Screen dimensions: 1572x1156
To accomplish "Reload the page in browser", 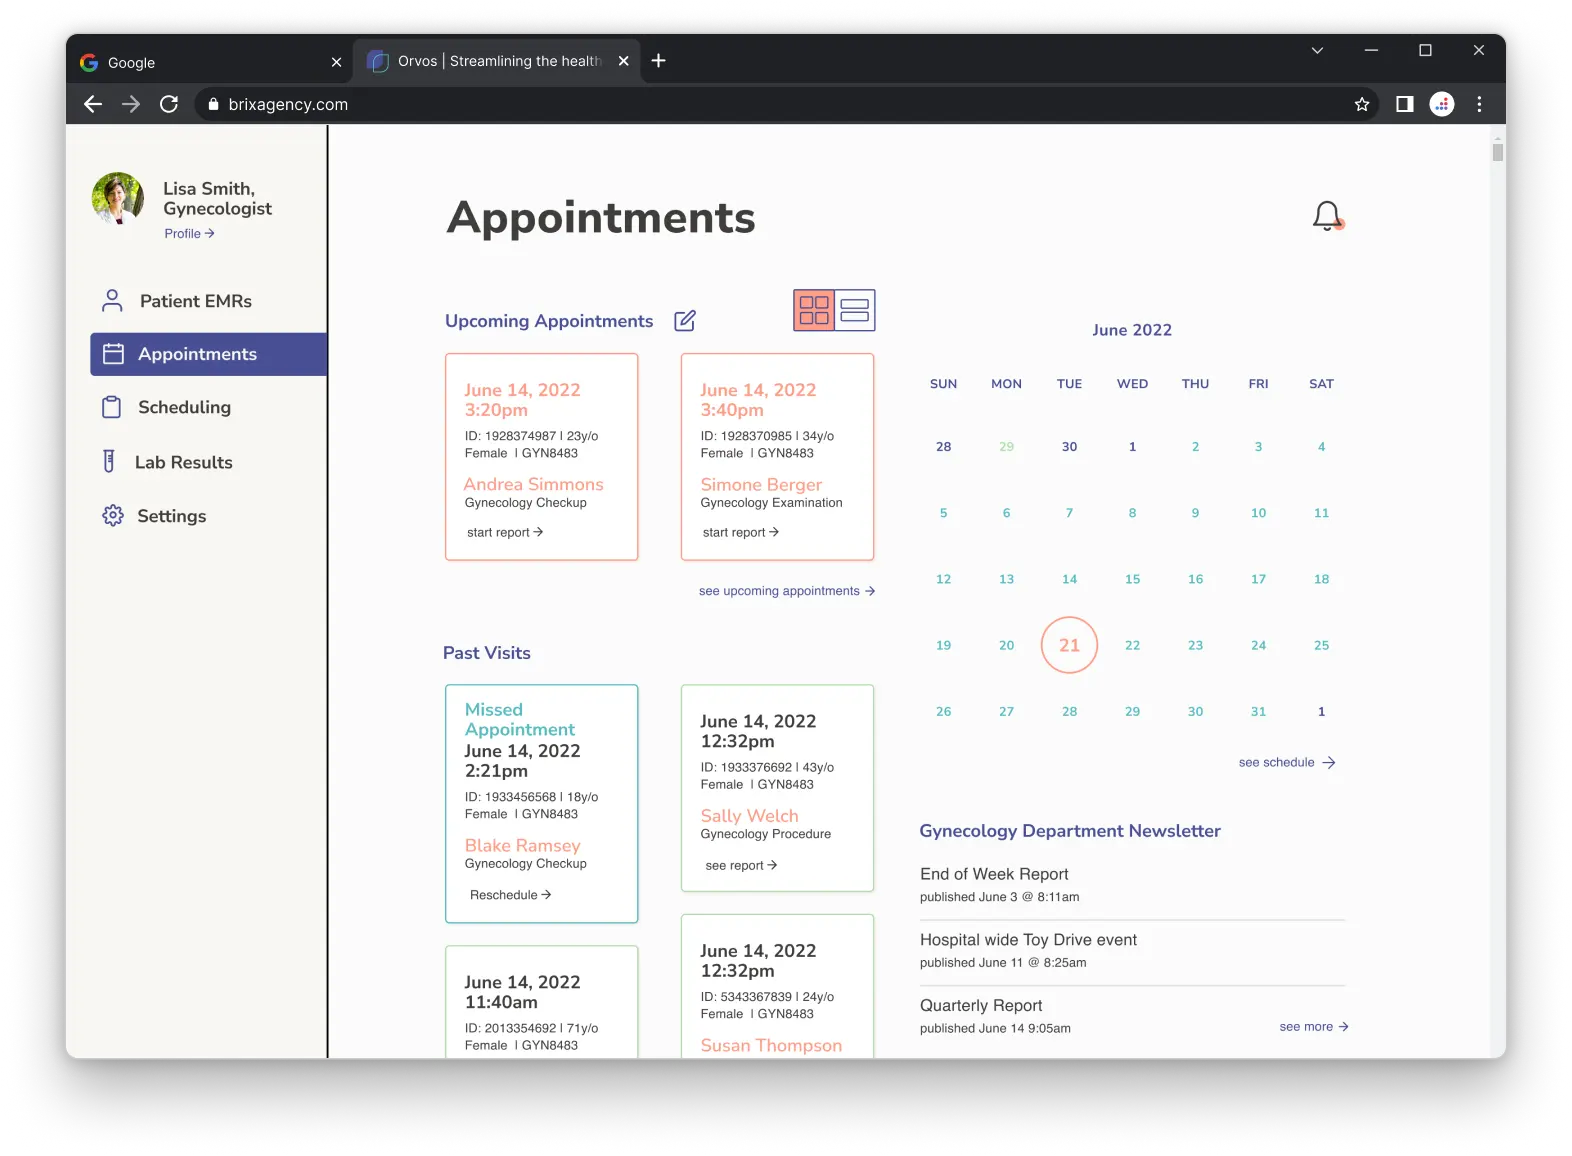I will point(169,104).
